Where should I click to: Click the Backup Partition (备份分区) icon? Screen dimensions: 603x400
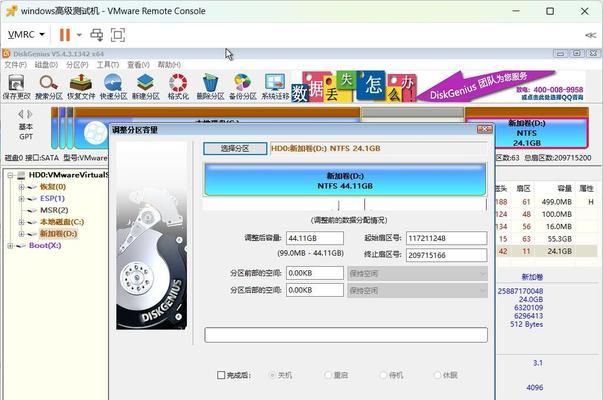point(243,87)
